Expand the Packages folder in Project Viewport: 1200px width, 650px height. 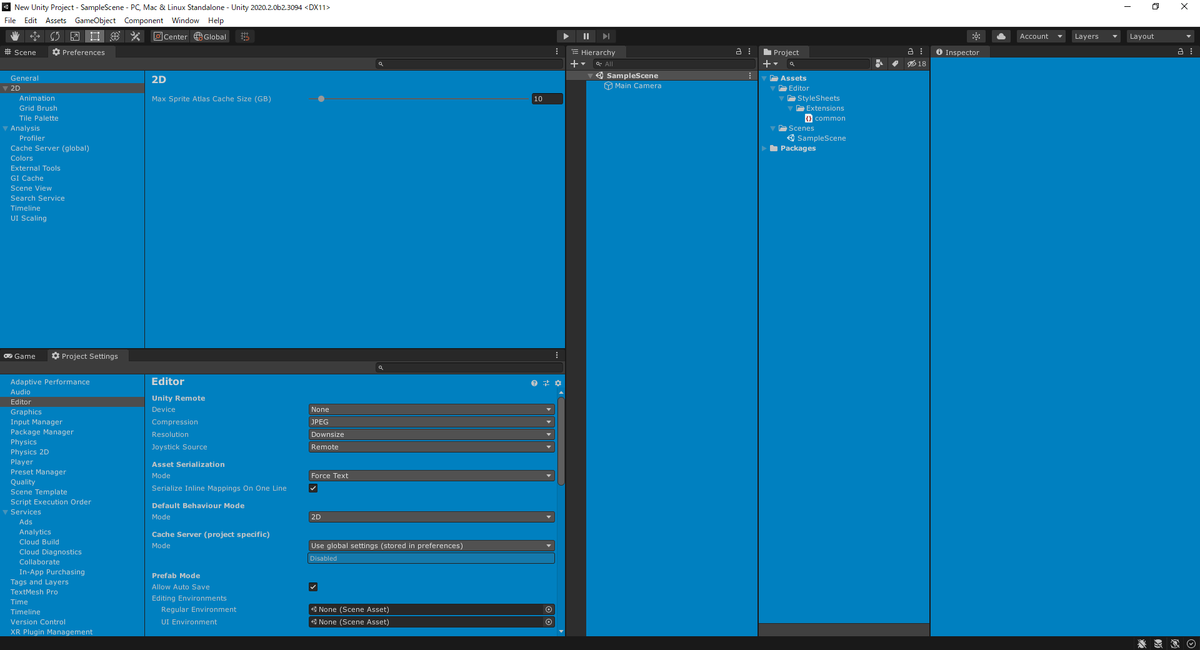pos(765,148)
